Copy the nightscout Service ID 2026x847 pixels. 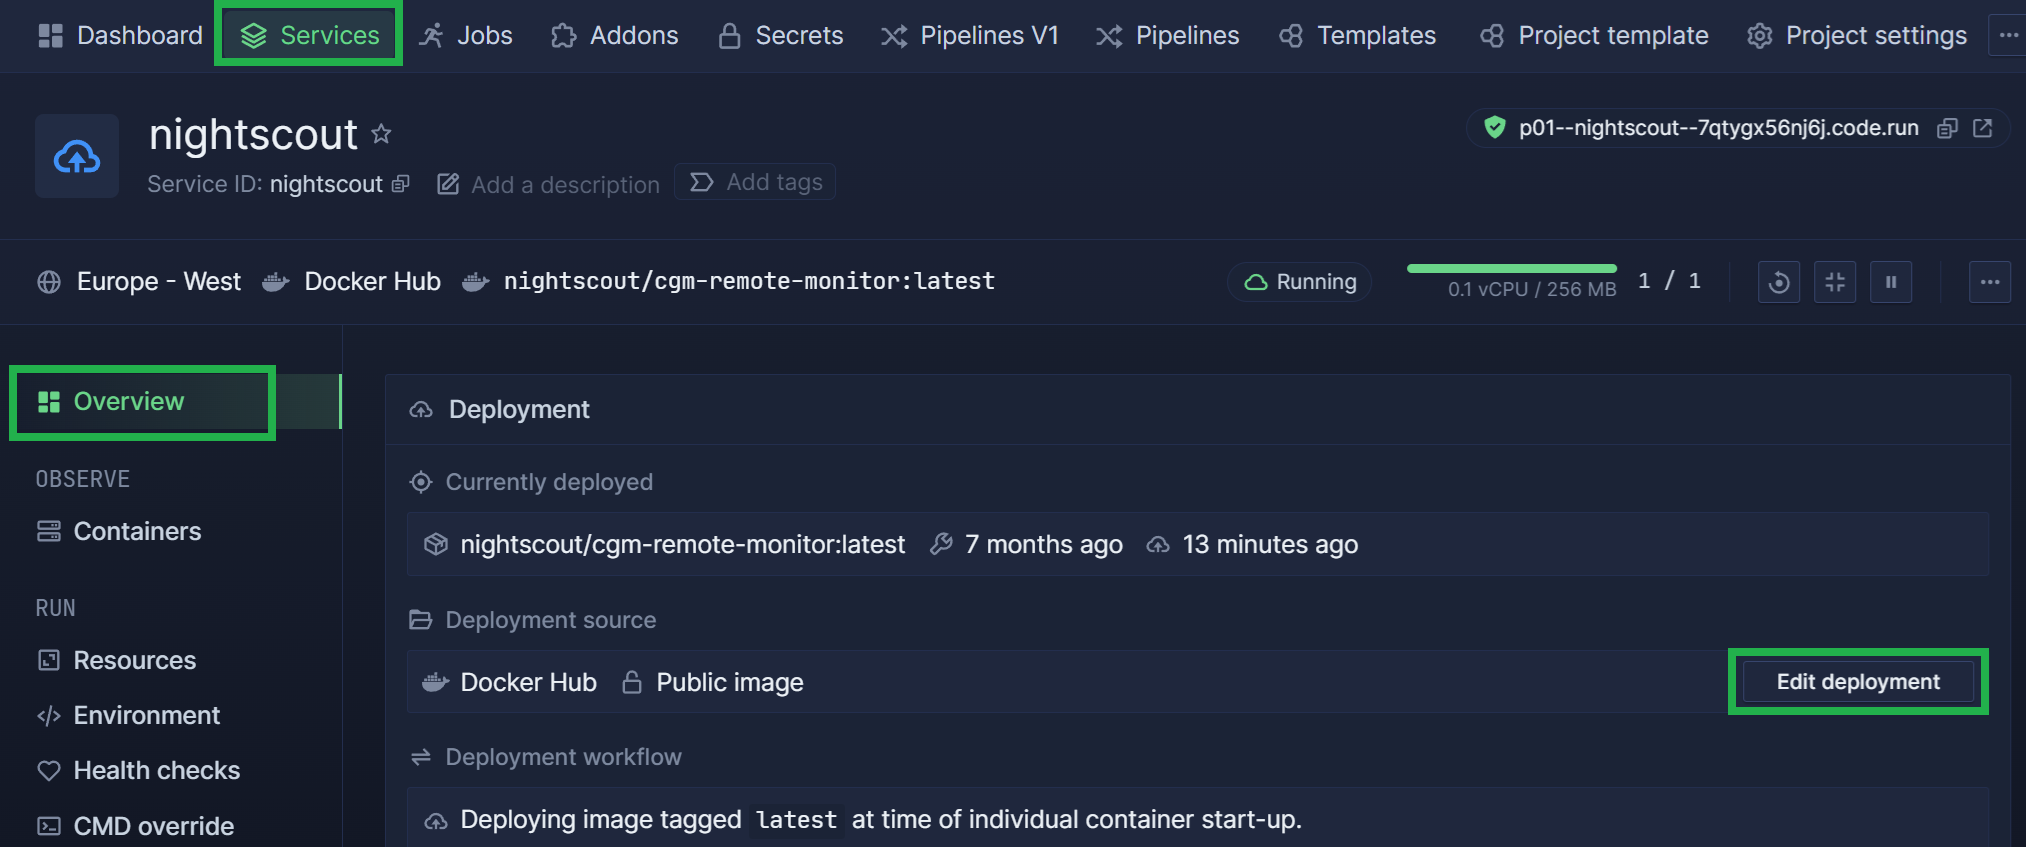coord(401,184)
